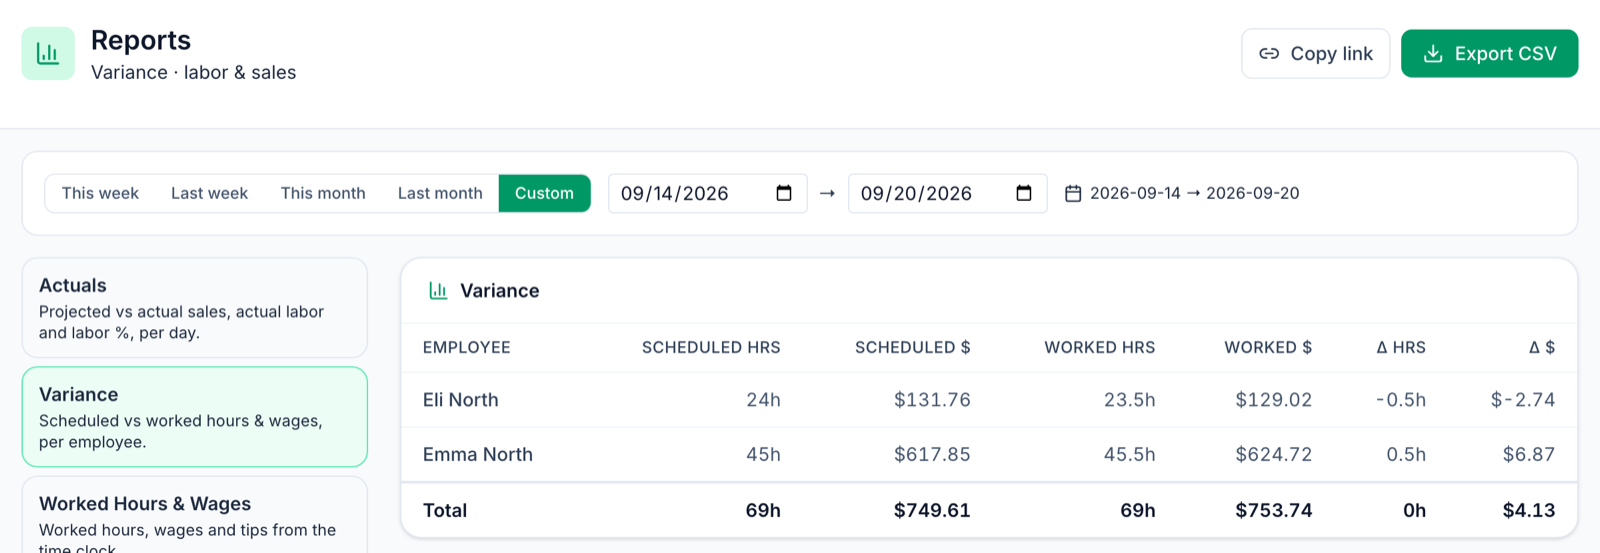This screenshot has height=553, width=1600.
Task: Open the Worked Hours & Wages report
Action: (x=195, y=515)
